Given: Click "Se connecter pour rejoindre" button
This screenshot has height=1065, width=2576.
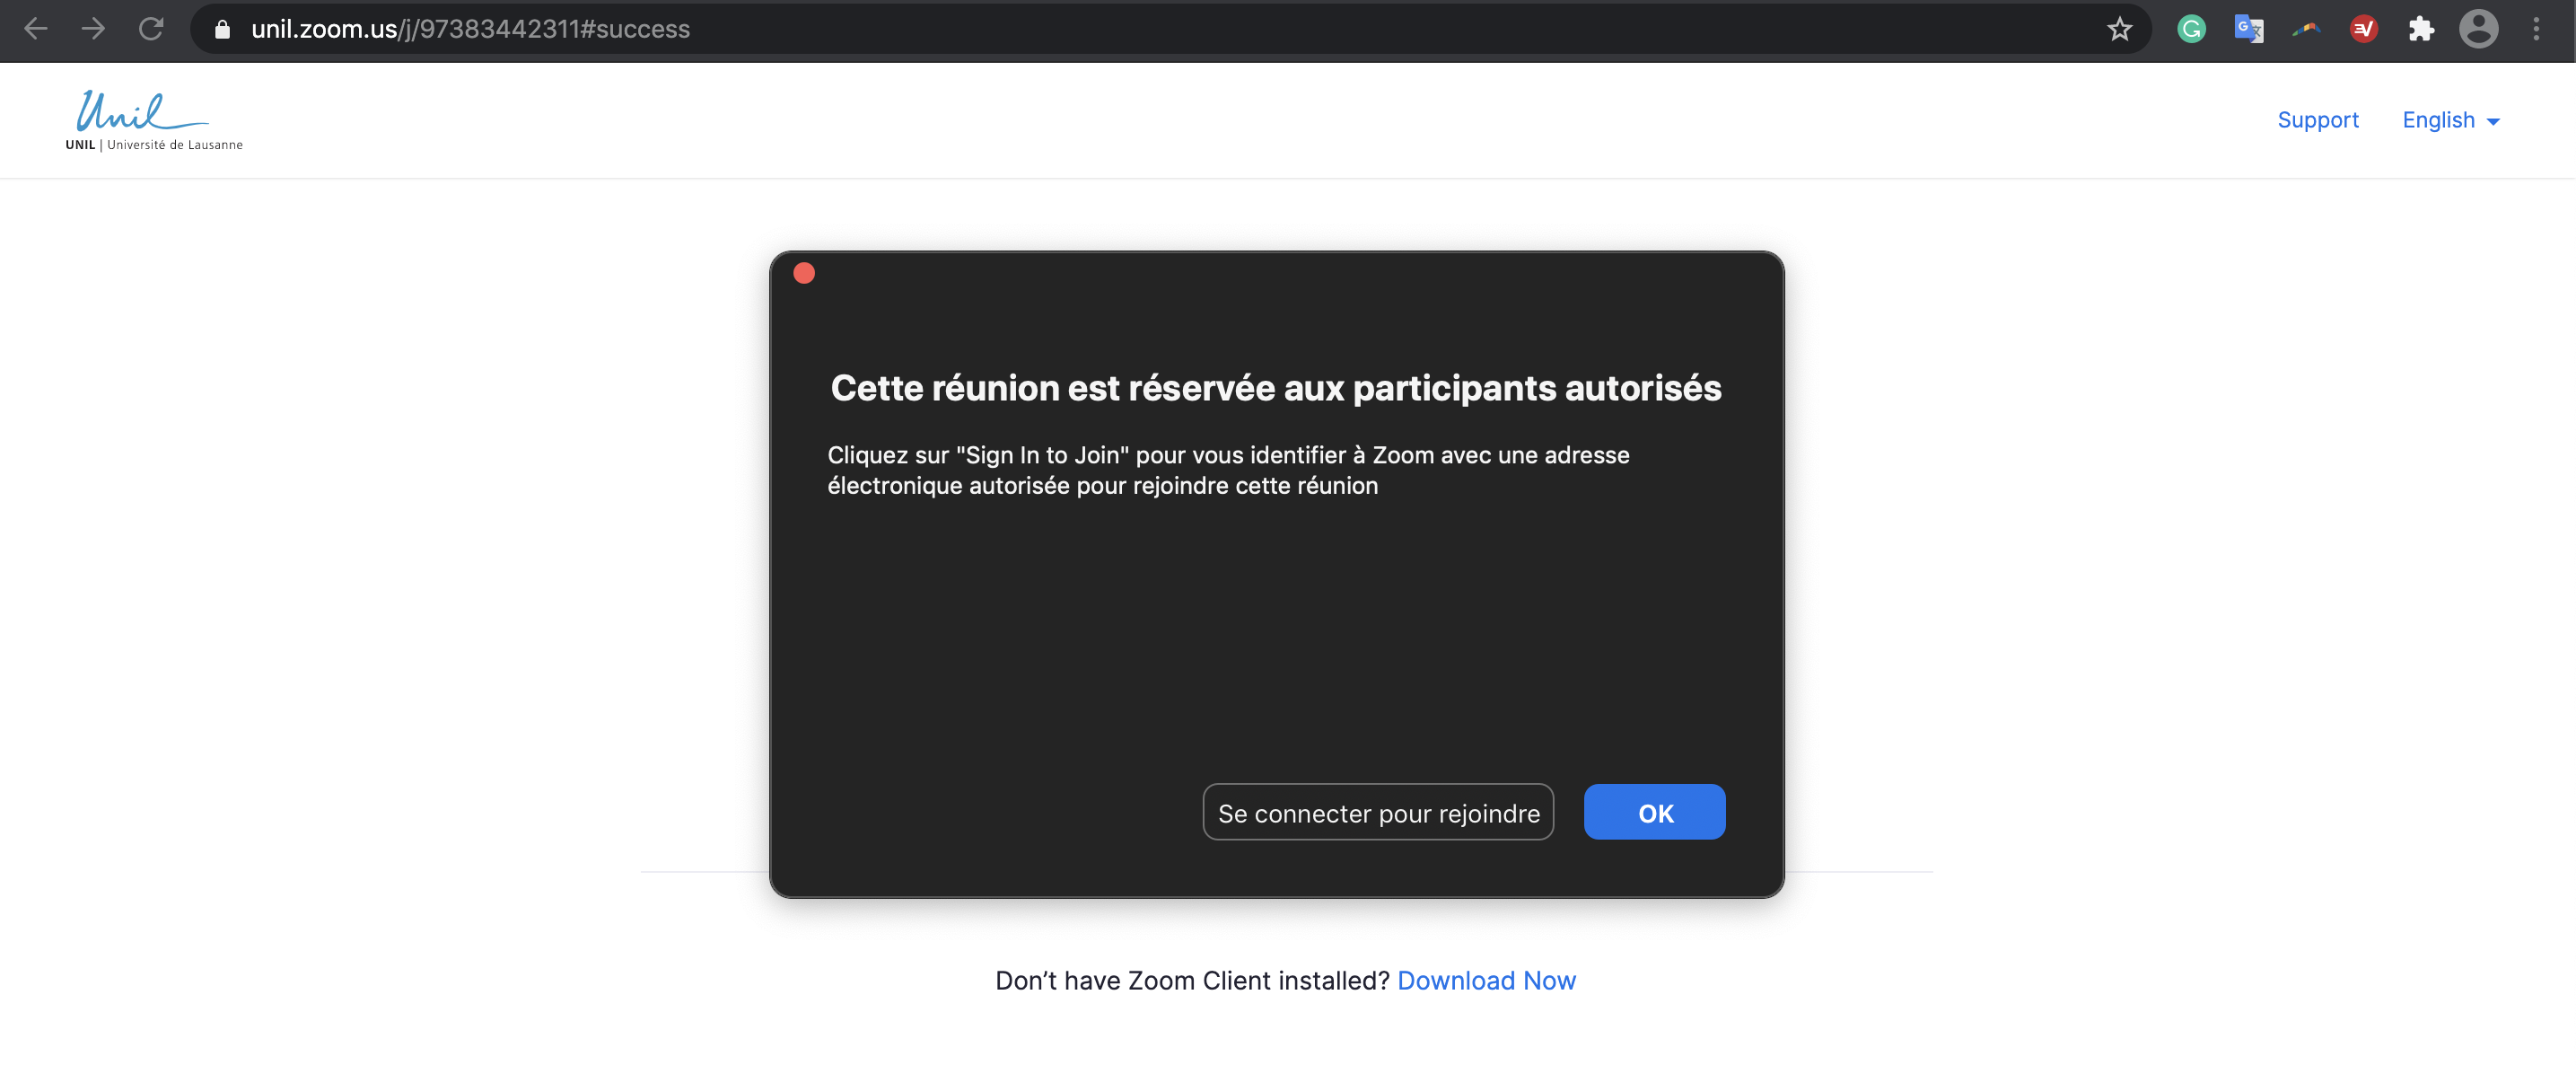Looking at the screenshot, I should pyautogui.click(x=1377, y=813).
